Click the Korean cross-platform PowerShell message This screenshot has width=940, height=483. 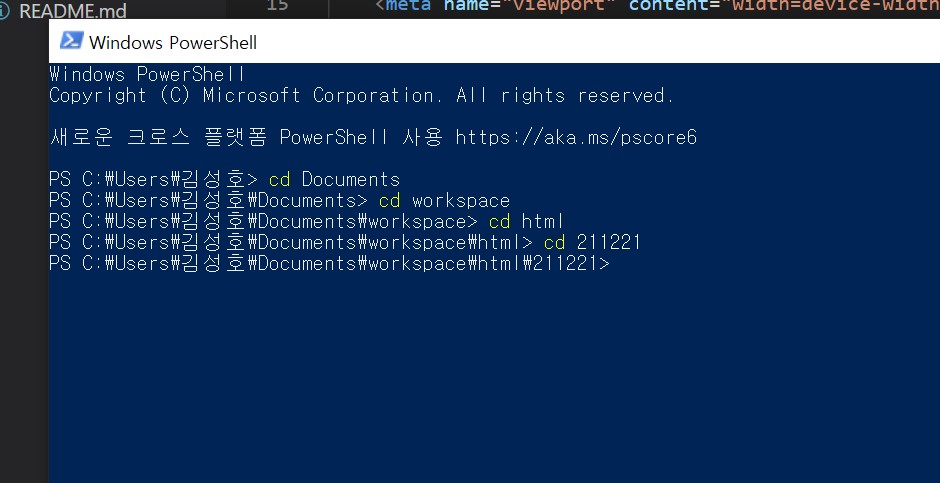pos(373,138)
